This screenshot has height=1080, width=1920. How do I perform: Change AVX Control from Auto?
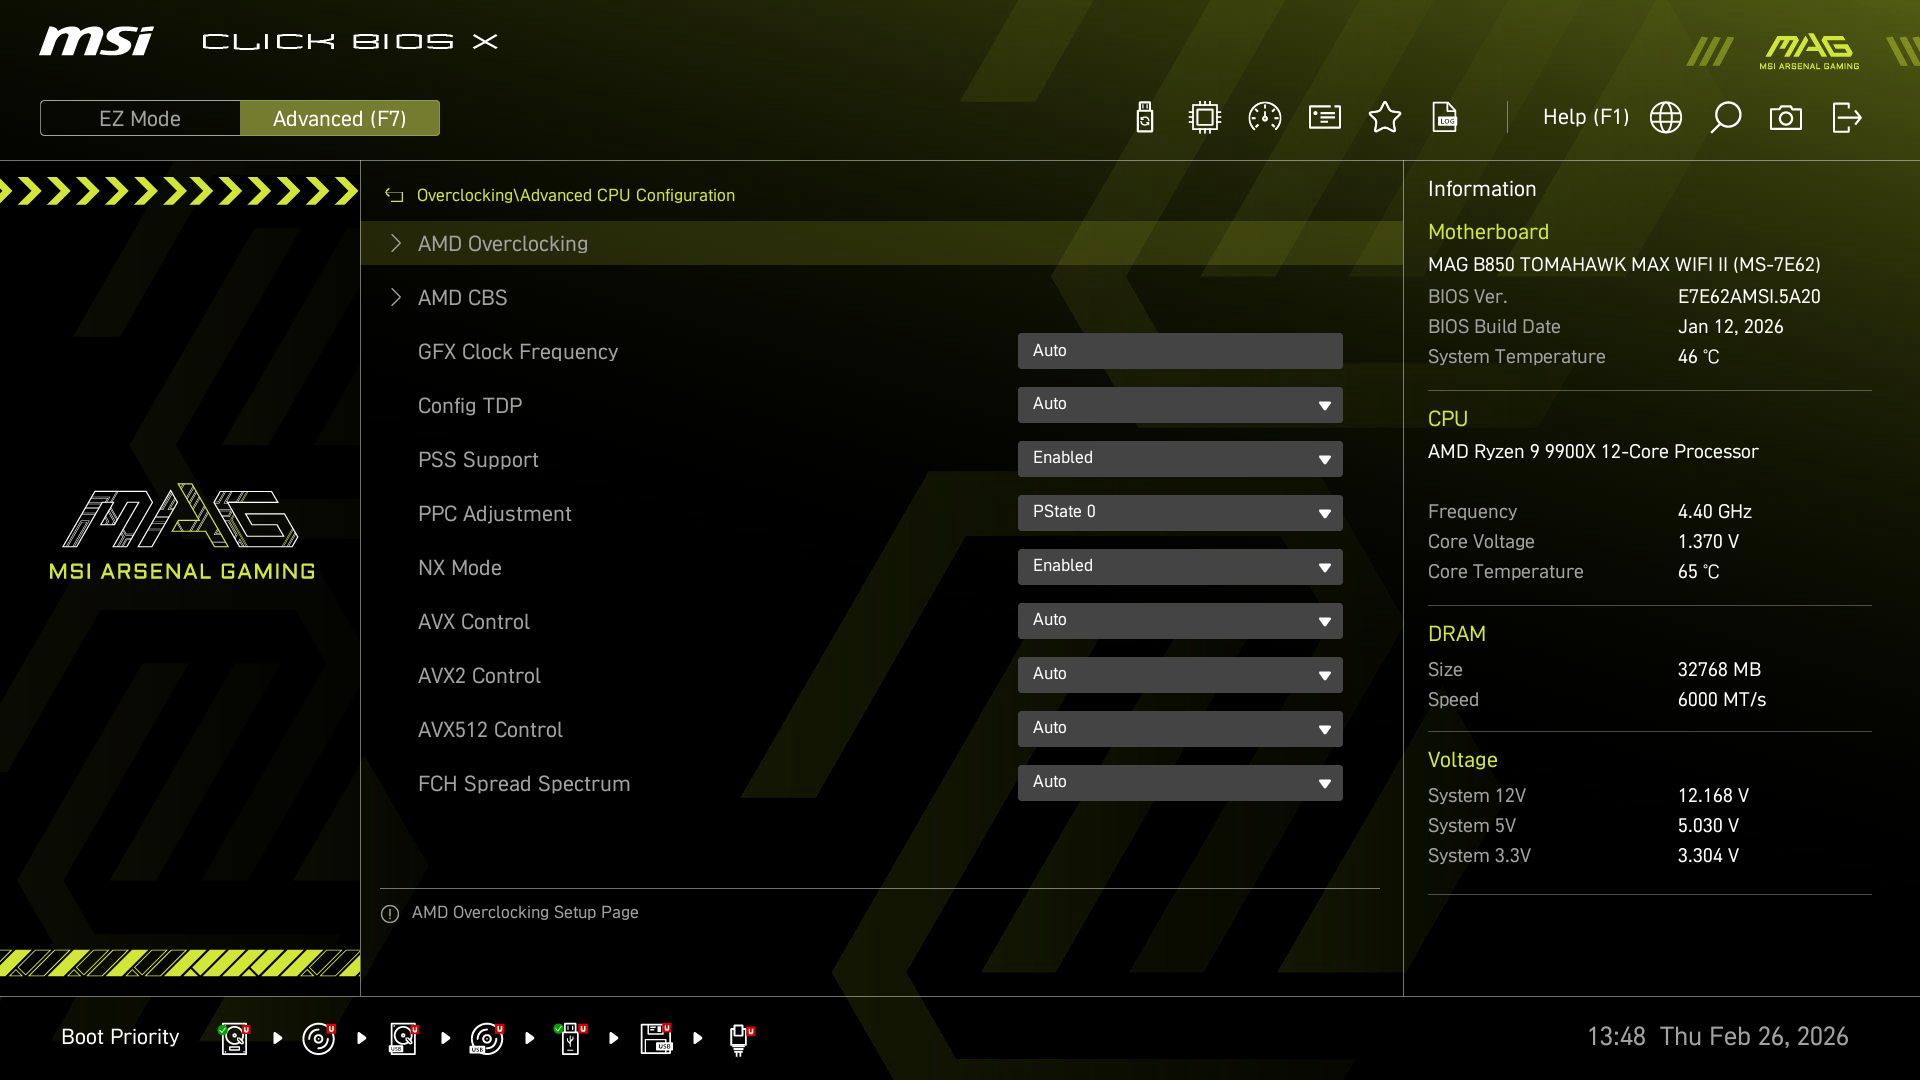coord(1180,620)
